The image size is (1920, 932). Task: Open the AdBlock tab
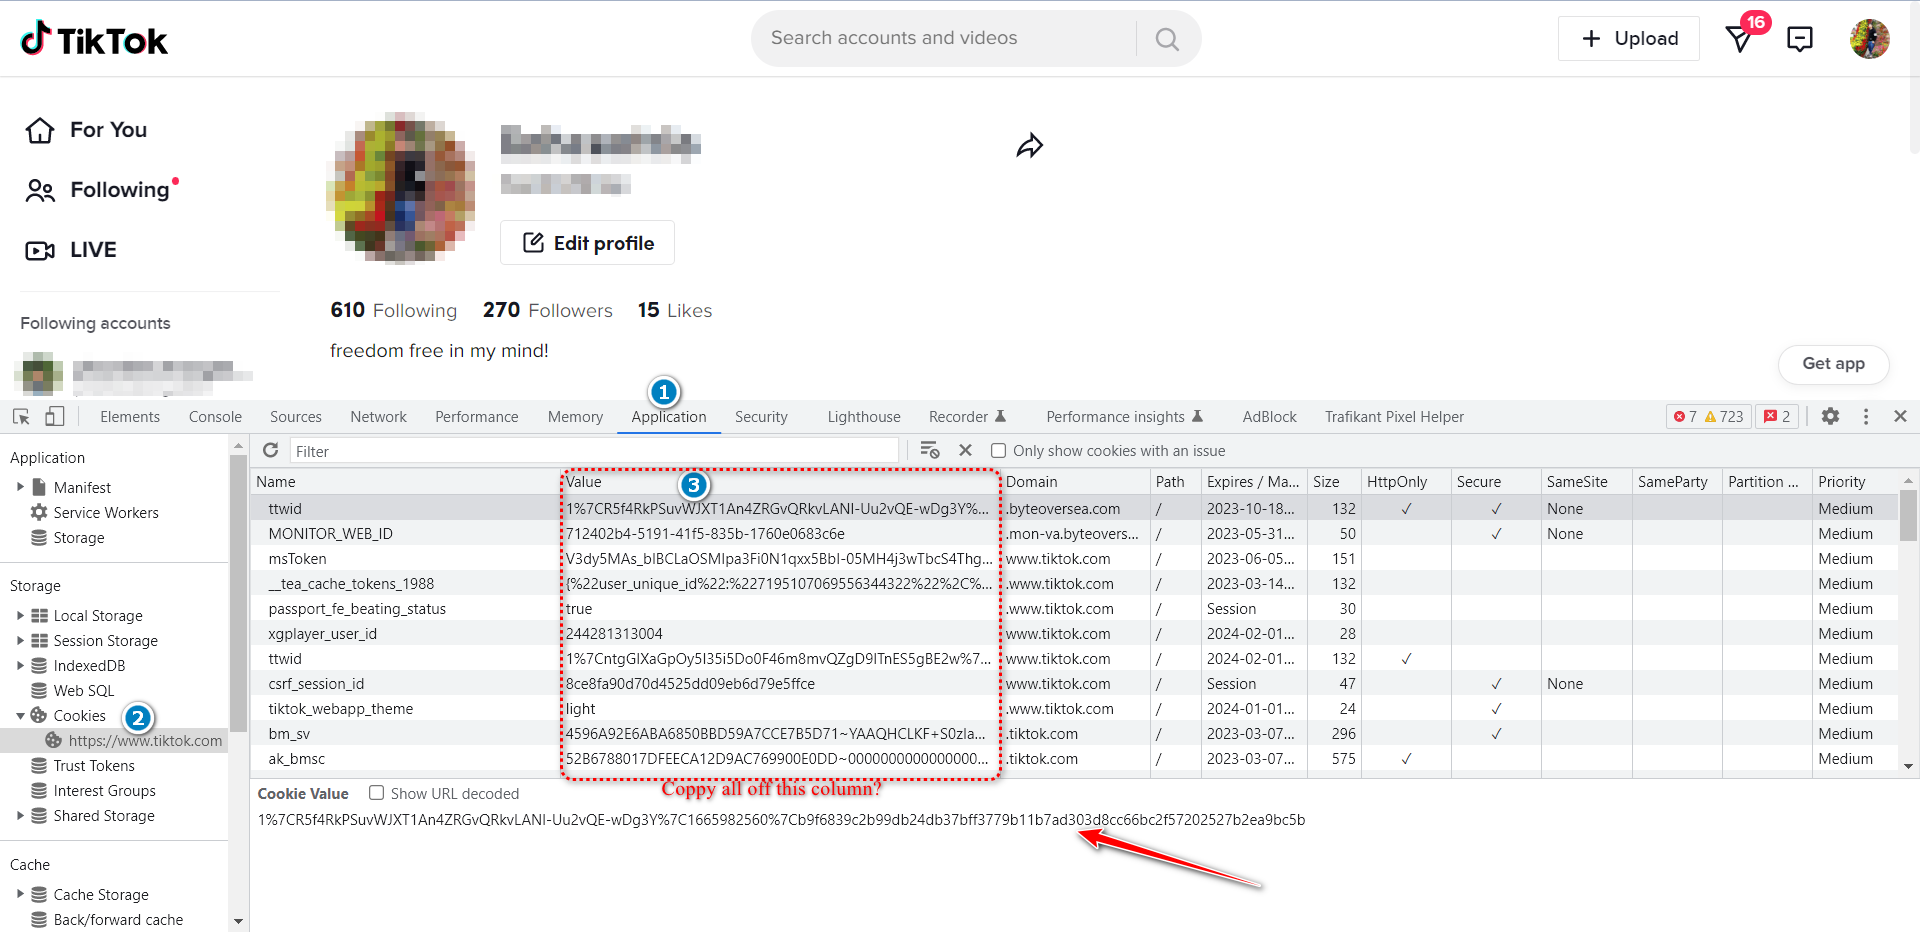1269,417
